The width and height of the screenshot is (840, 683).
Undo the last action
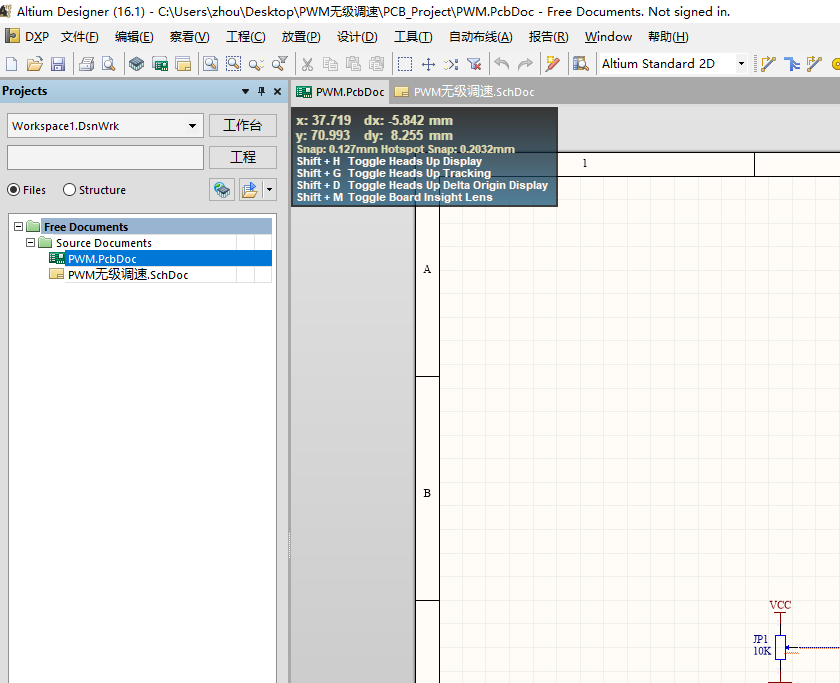point(502,64)
